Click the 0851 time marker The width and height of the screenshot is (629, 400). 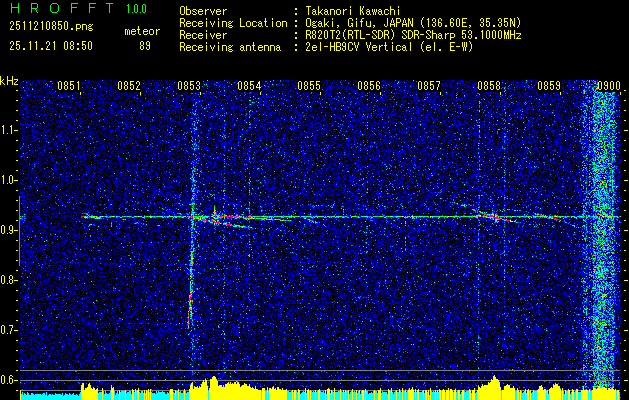coord(69,86)
